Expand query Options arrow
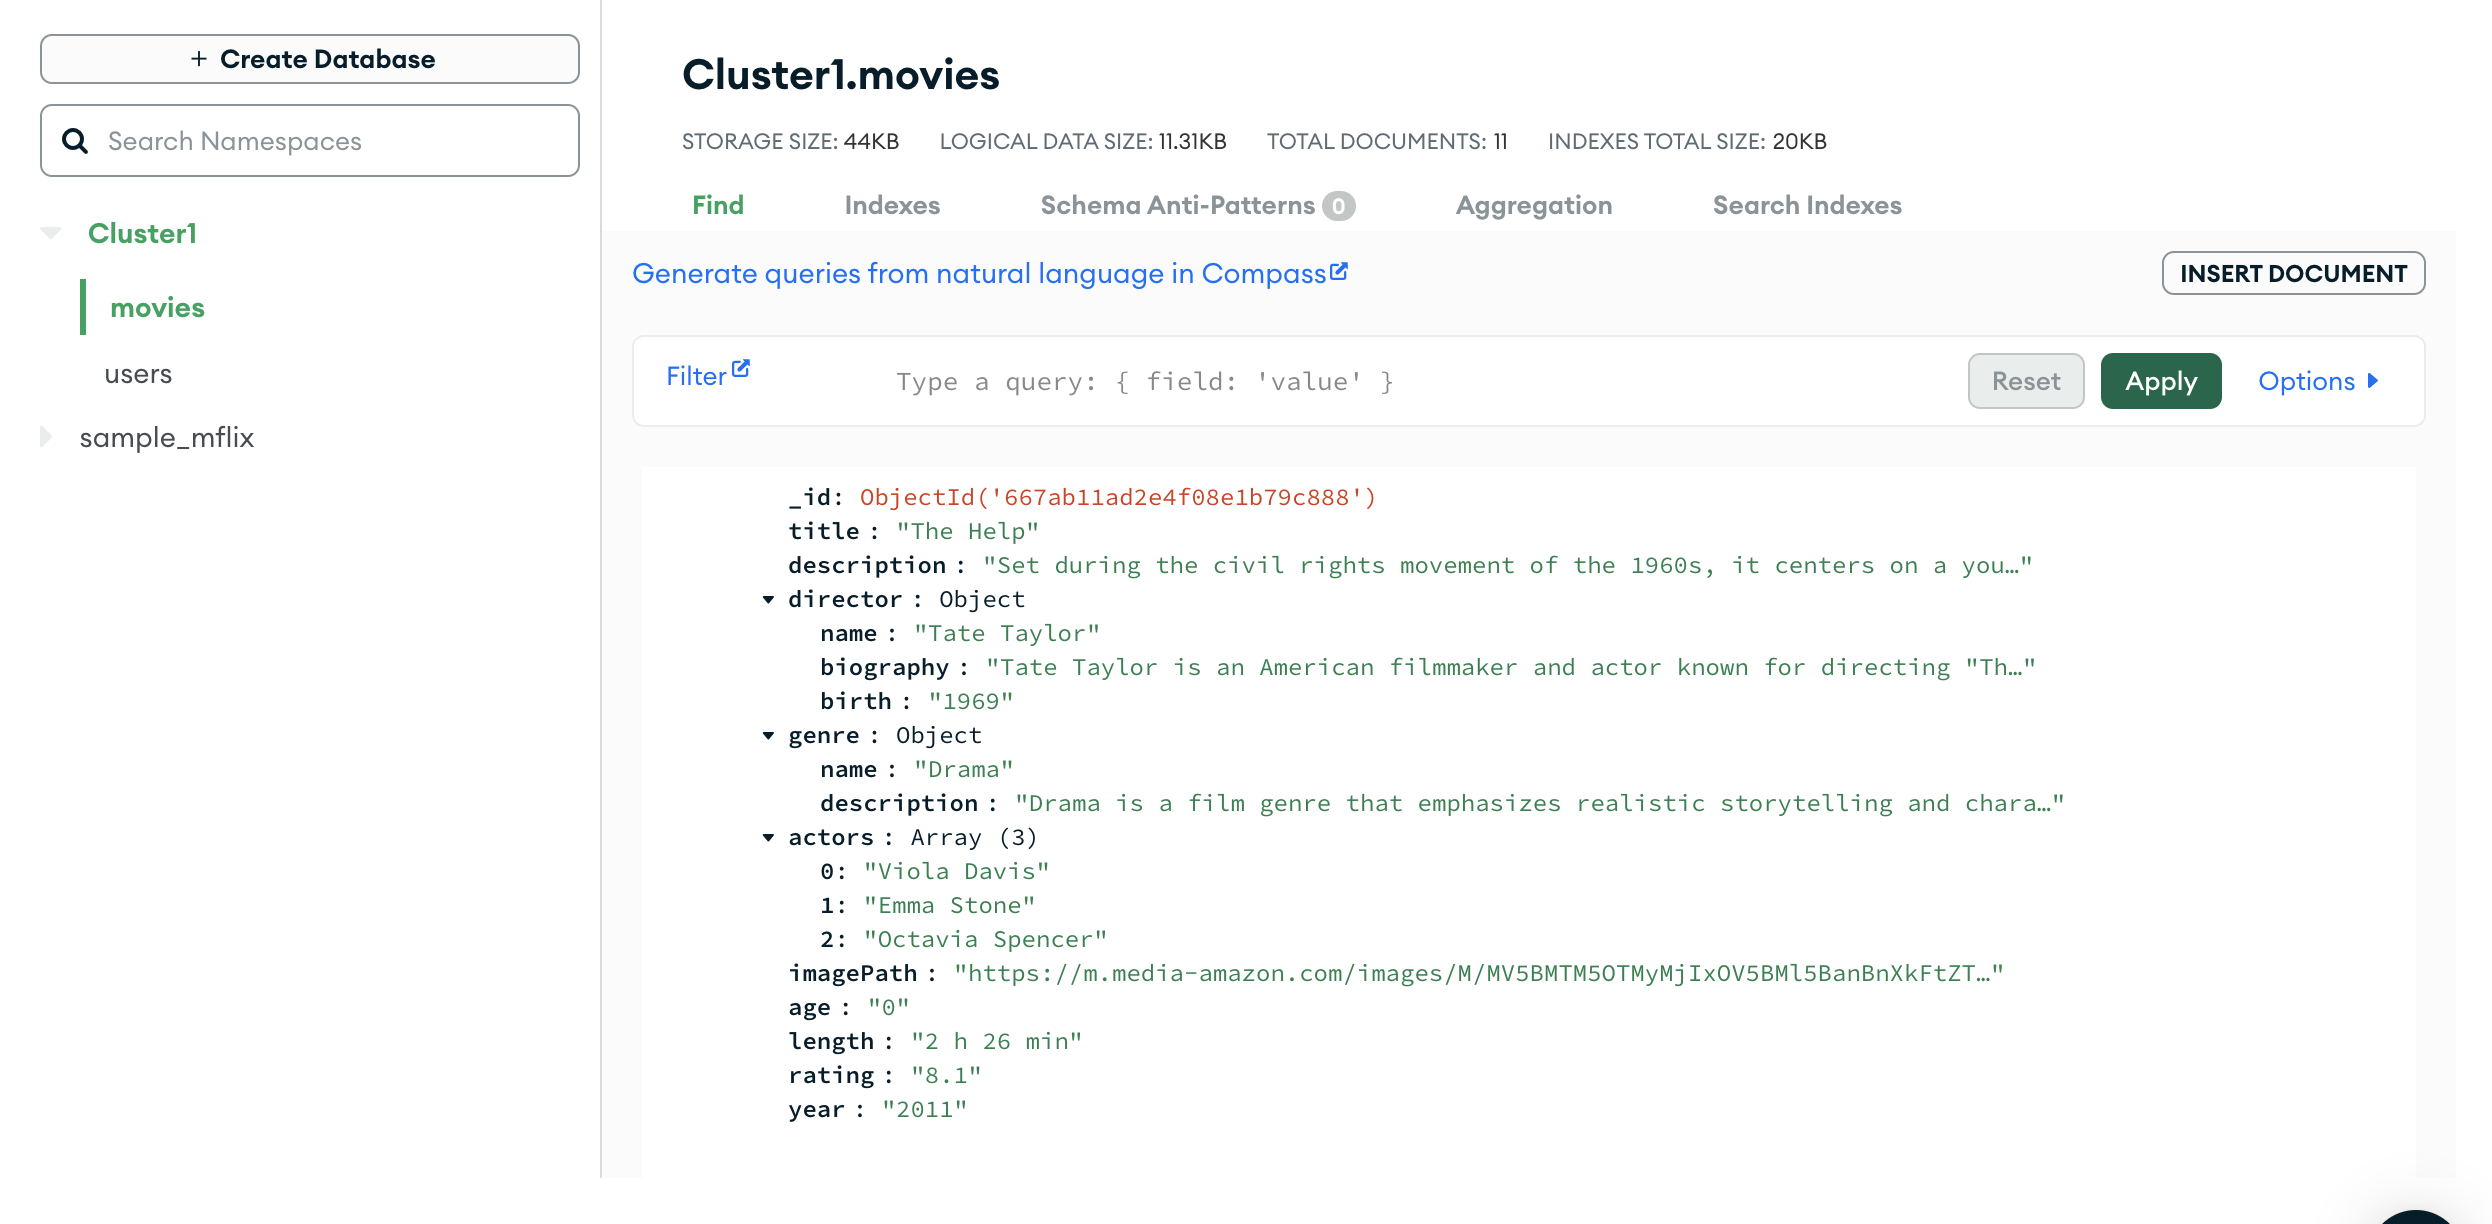This screenshot has width=2492, height=1224. tap(2372, 381)
